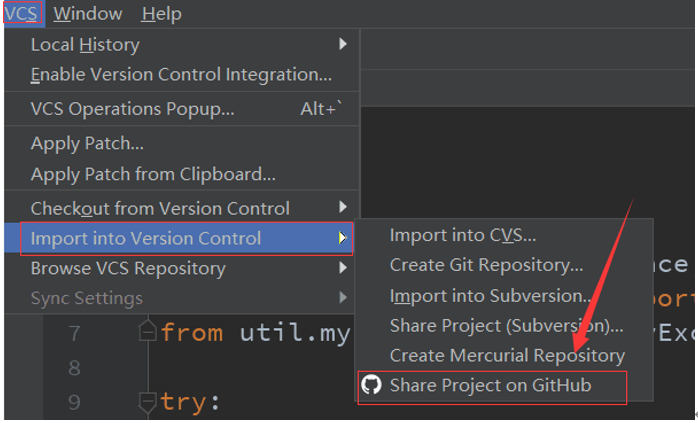Select Enable Version Control Integration

[x=181, y=74]
